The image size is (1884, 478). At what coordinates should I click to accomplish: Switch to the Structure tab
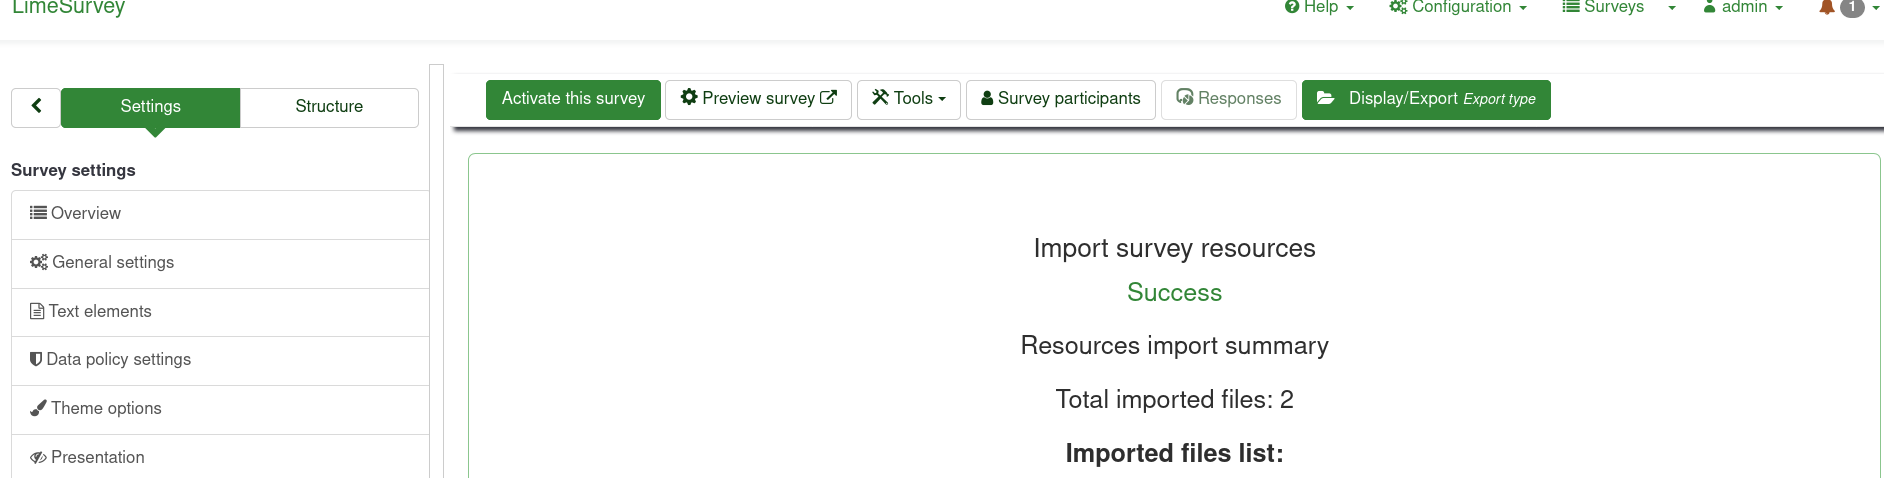pyautogui.click(x=329, y=107)
